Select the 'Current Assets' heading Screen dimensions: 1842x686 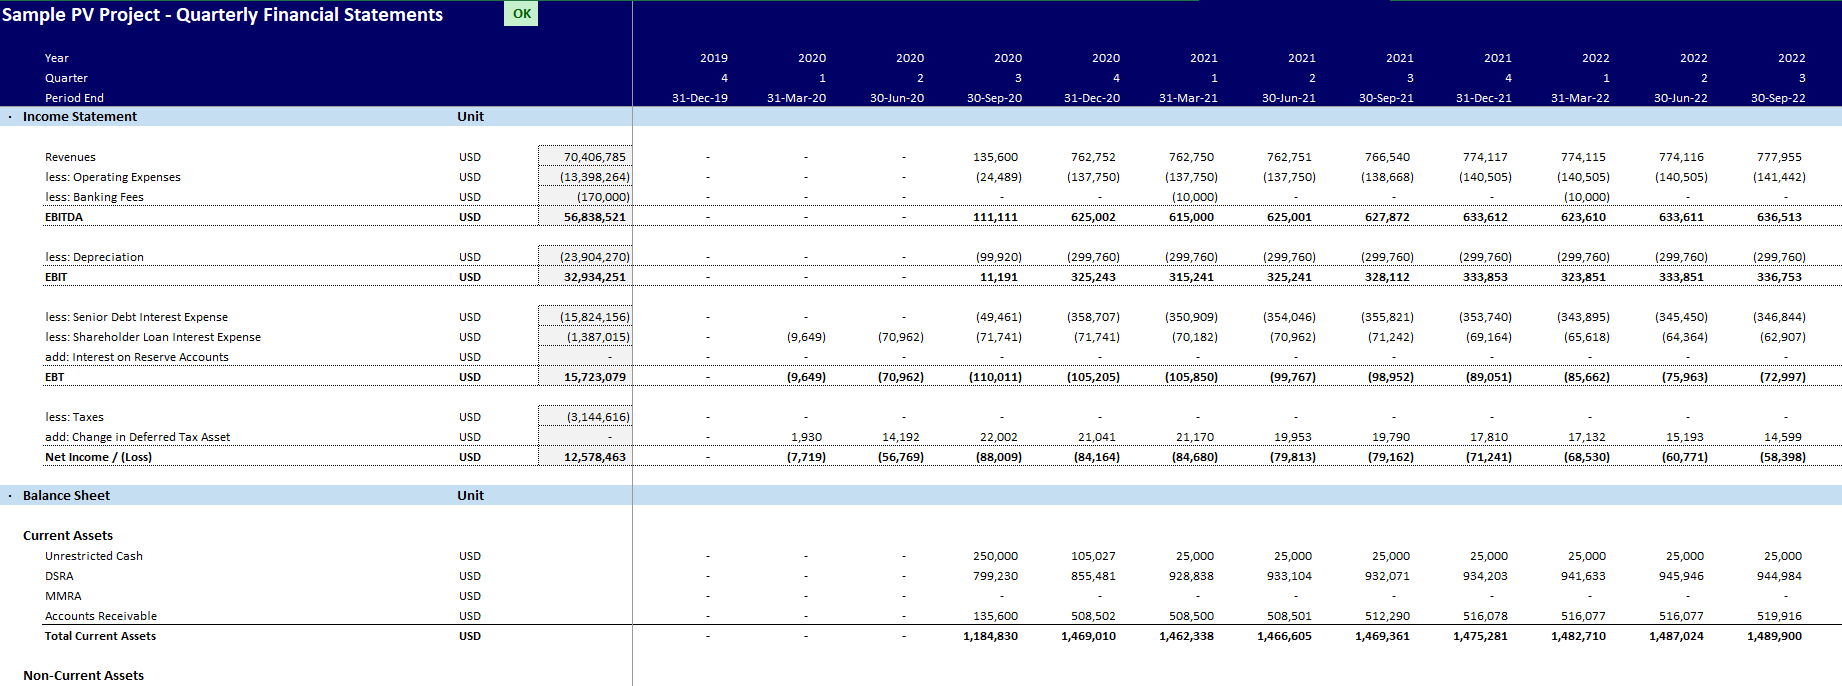(x=68, y=536)
